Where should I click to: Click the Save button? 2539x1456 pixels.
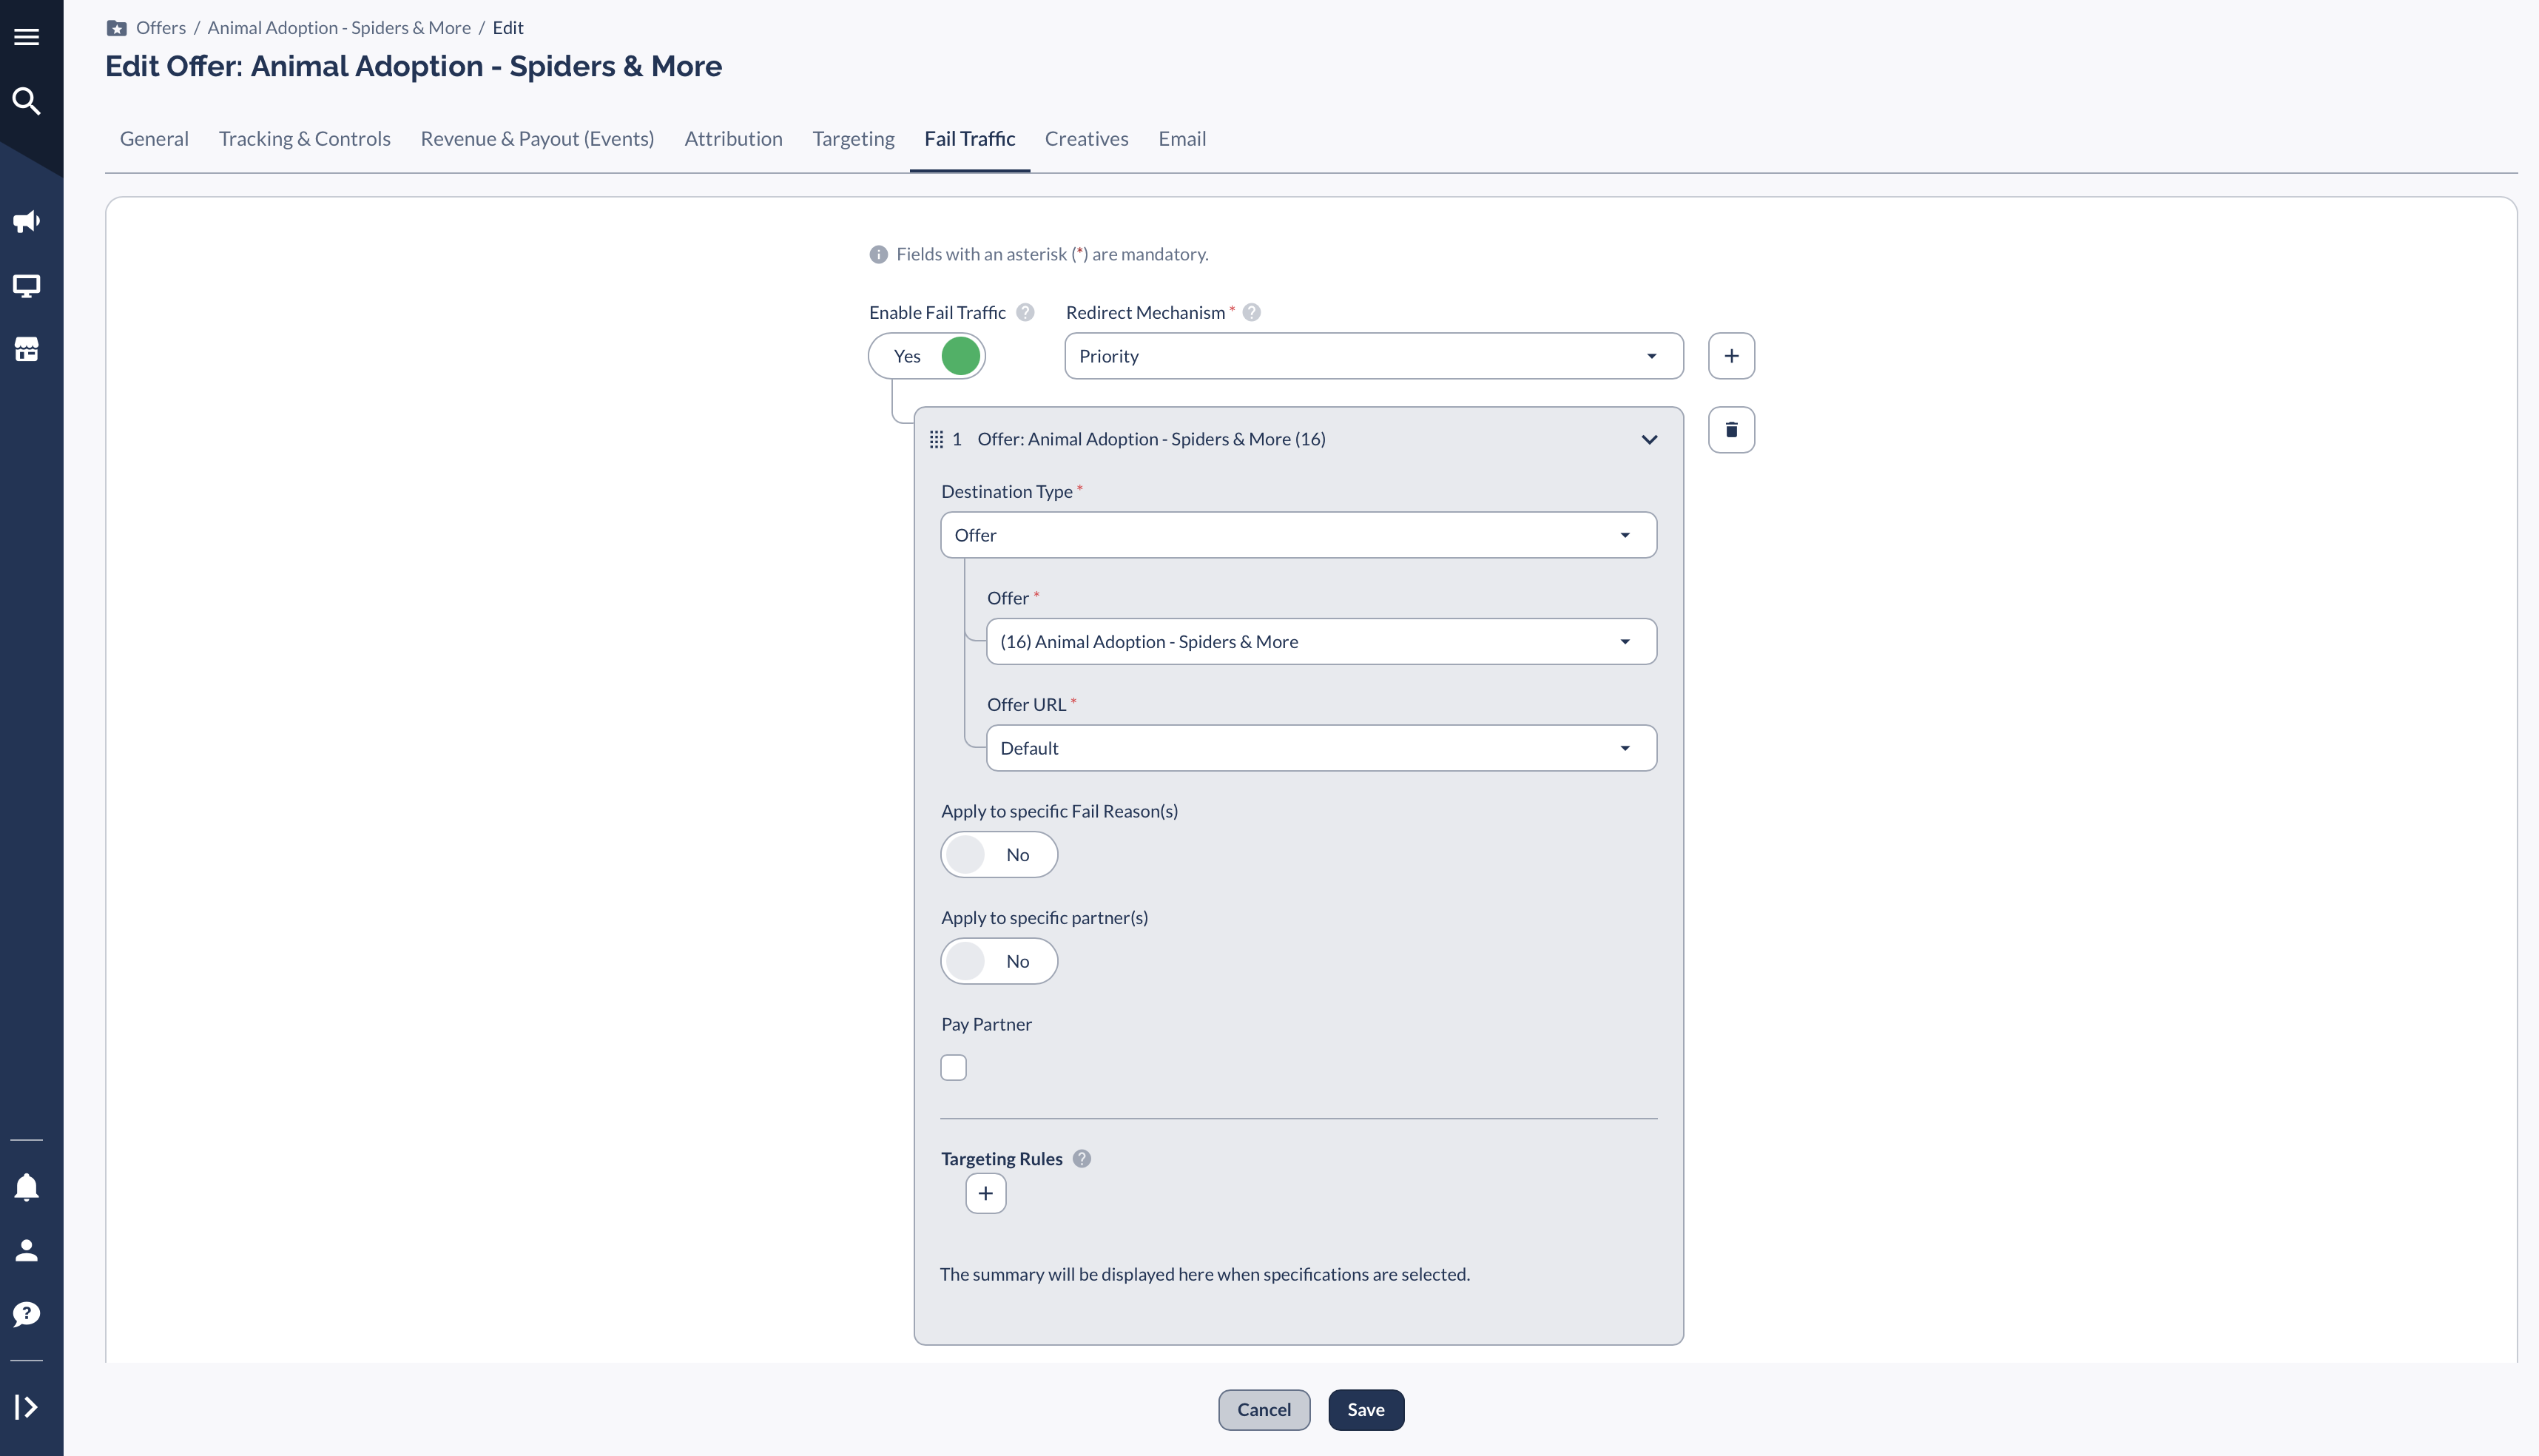[x=1365, y=1410]
